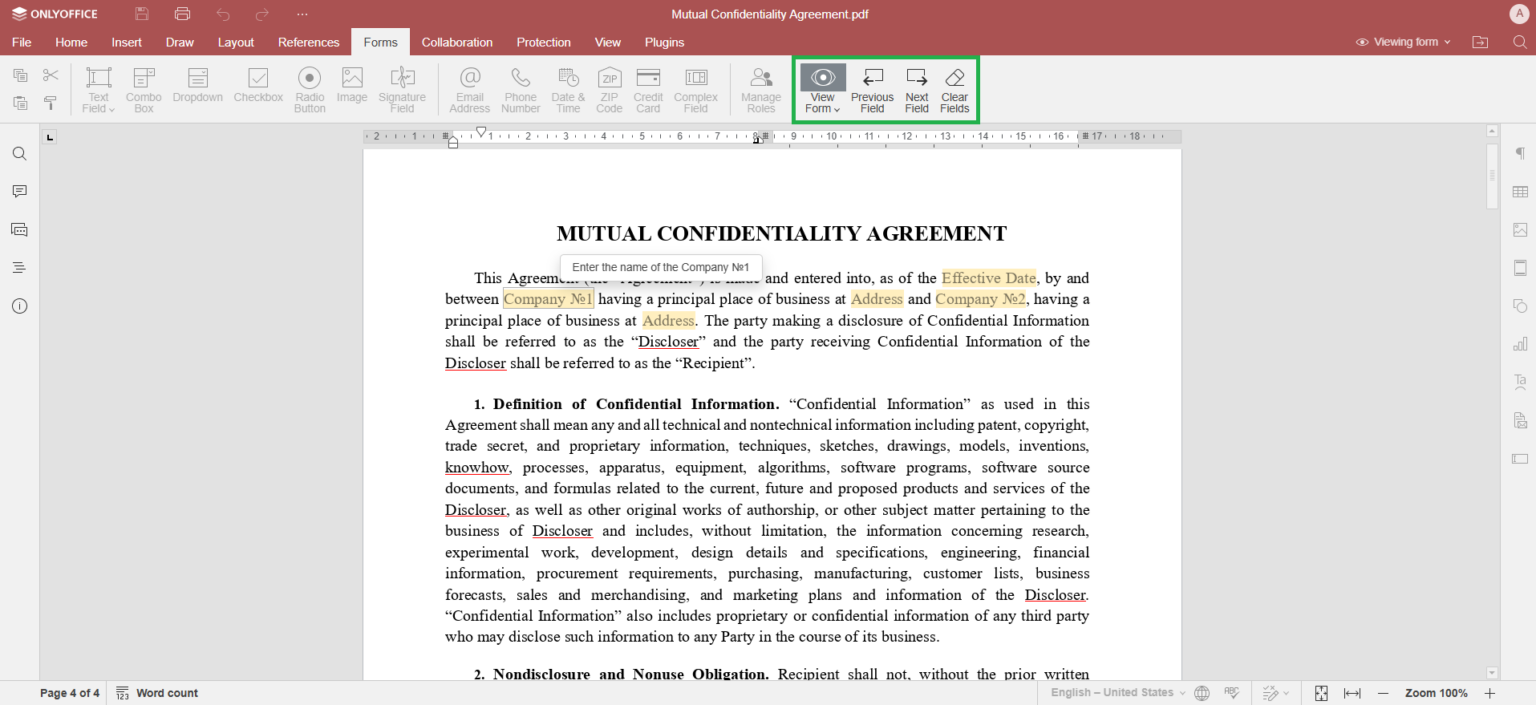Insert a Checkbox form field
The image size is (1536, 705).
click(258, 85)
